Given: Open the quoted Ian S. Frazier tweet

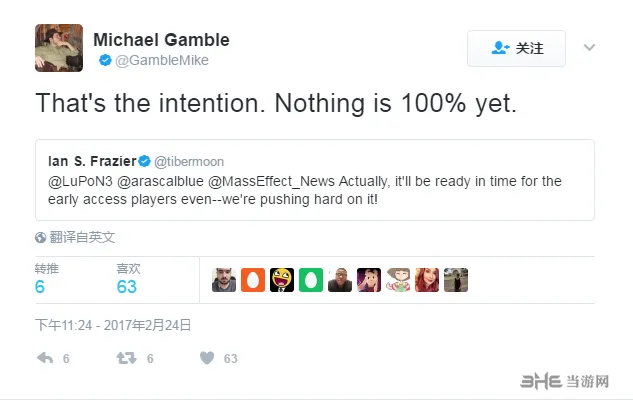Looking at the screenshot, I should pyautogui.click(x=315, y=180).
